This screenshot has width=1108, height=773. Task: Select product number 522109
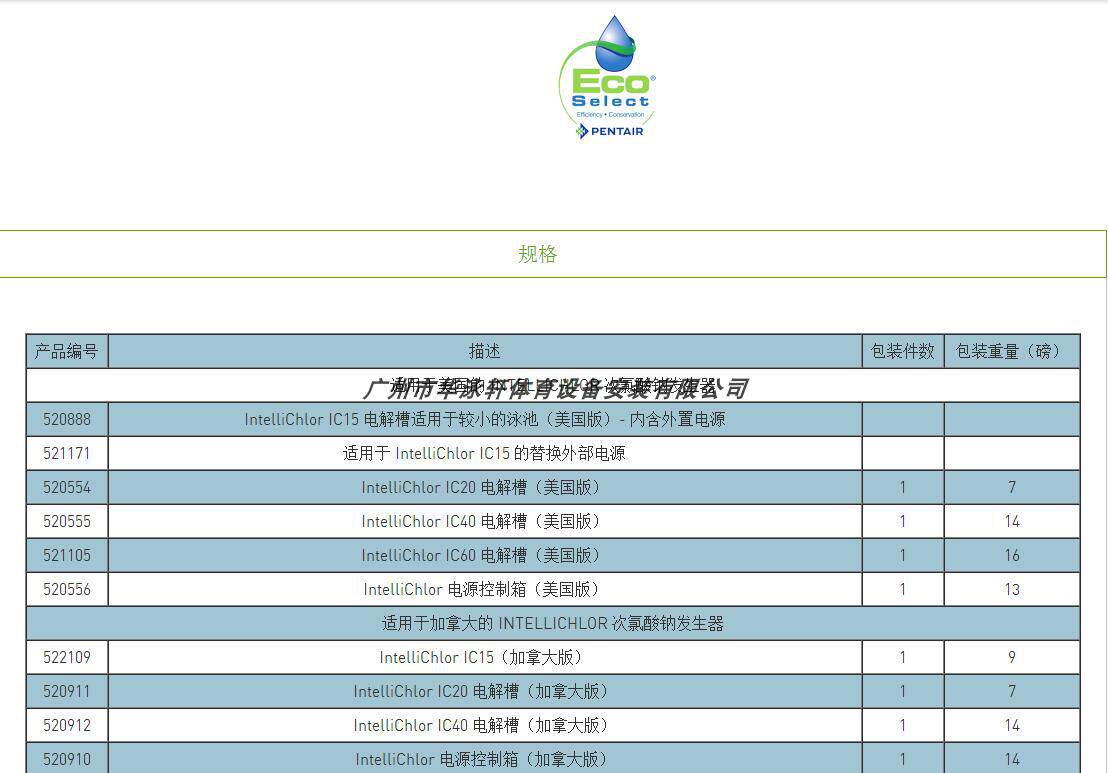pyautogui.click(x=66, y=657)
